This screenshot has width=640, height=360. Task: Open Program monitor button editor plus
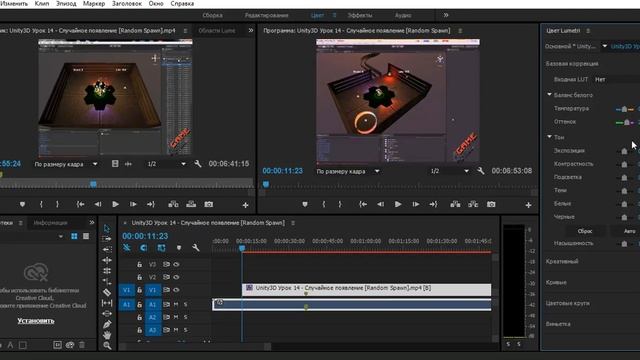tap(528, 205)
